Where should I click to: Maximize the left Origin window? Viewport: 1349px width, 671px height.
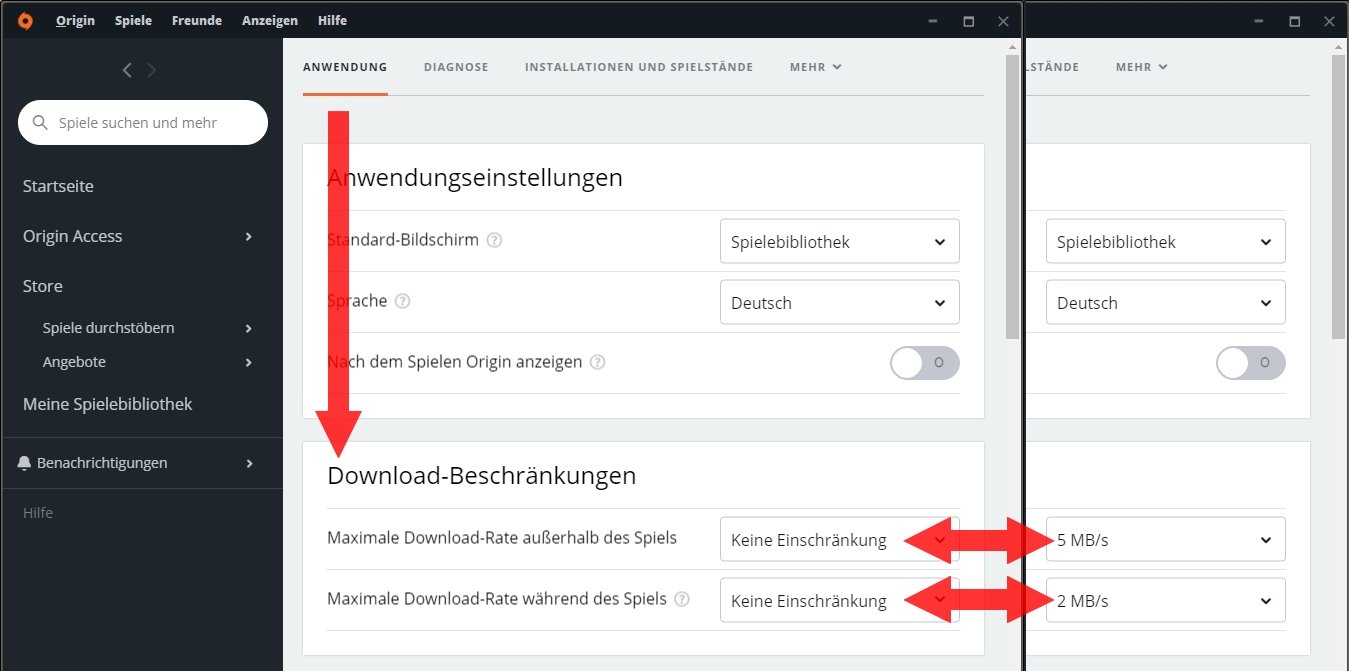pos(968,21)
